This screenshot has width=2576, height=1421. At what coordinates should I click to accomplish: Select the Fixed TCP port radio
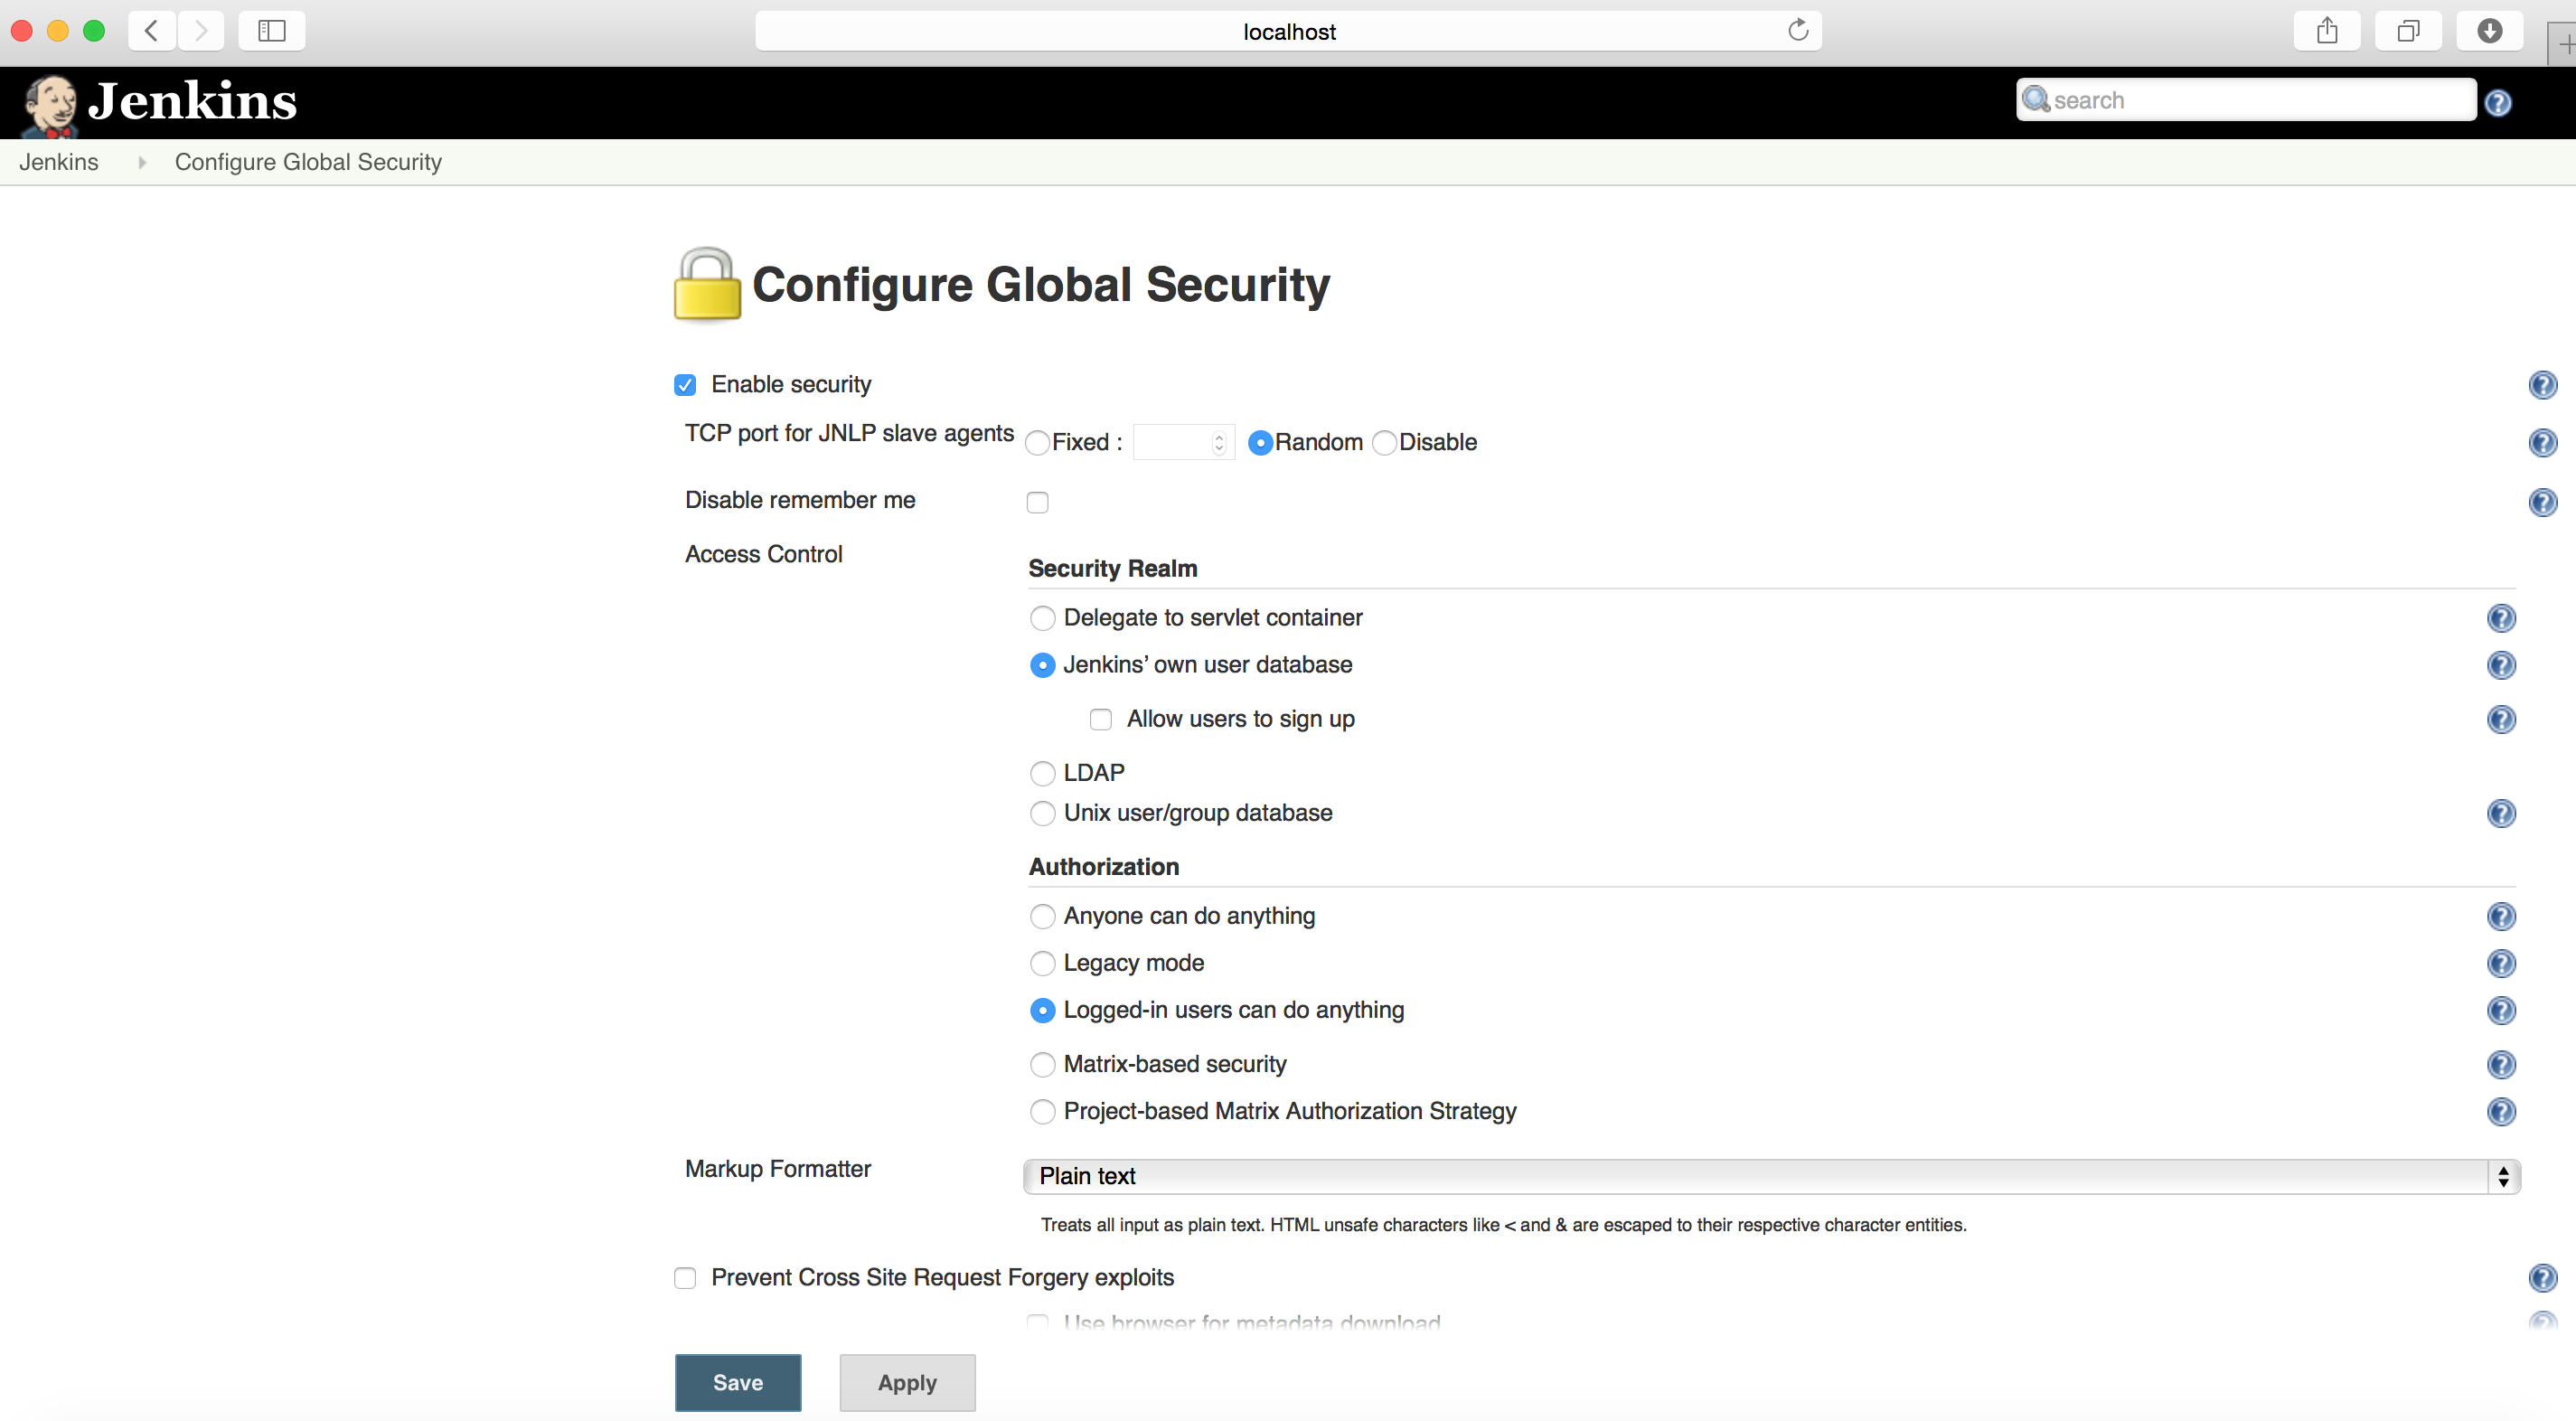(1038, 443)
